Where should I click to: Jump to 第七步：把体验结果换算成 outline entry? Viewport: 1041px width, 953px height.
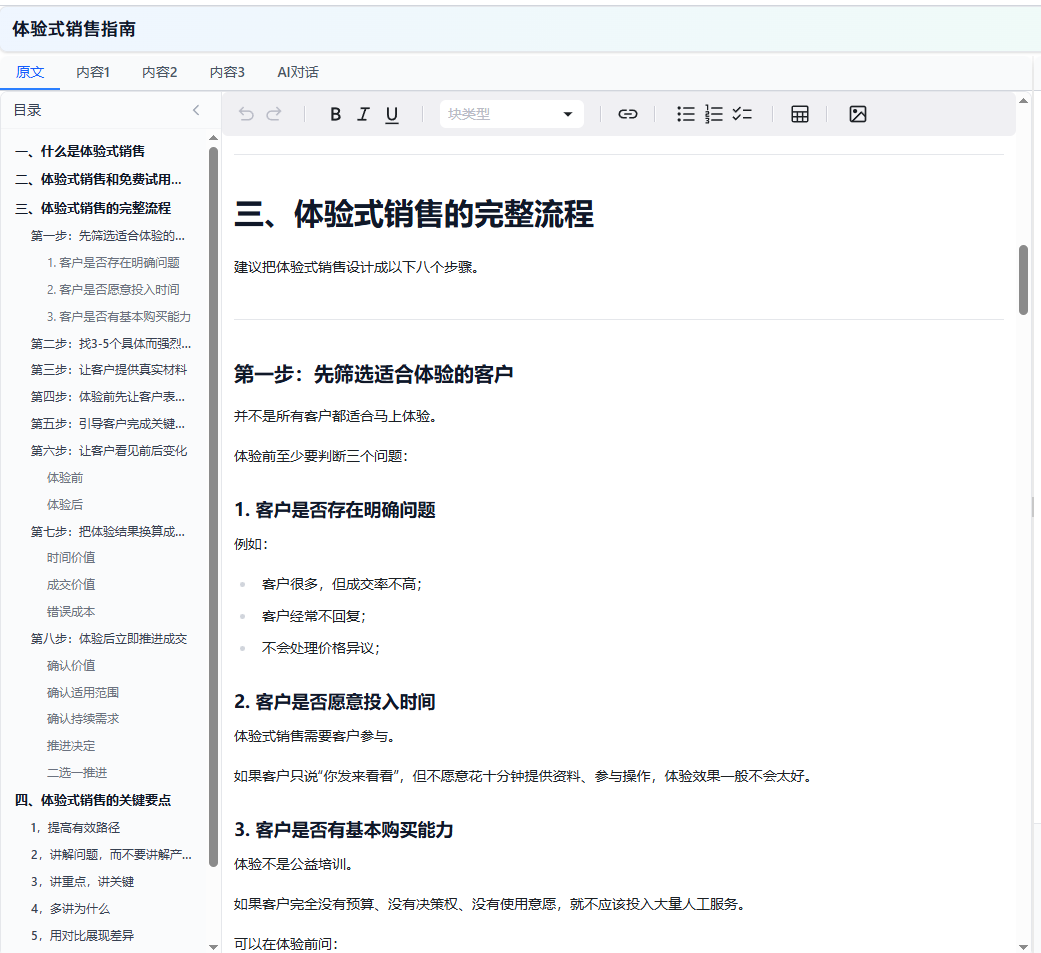click(x=108, y=532)
